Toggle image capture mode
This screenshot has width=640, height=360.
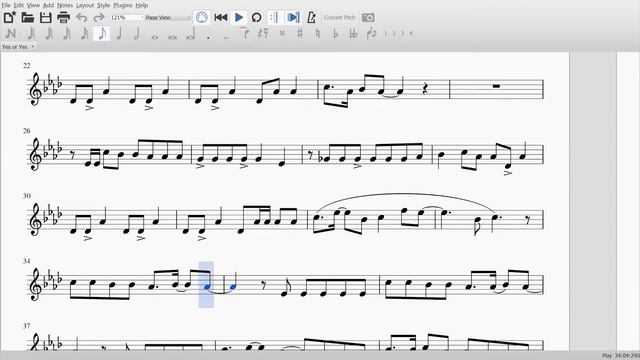click(x=368, y=18)
